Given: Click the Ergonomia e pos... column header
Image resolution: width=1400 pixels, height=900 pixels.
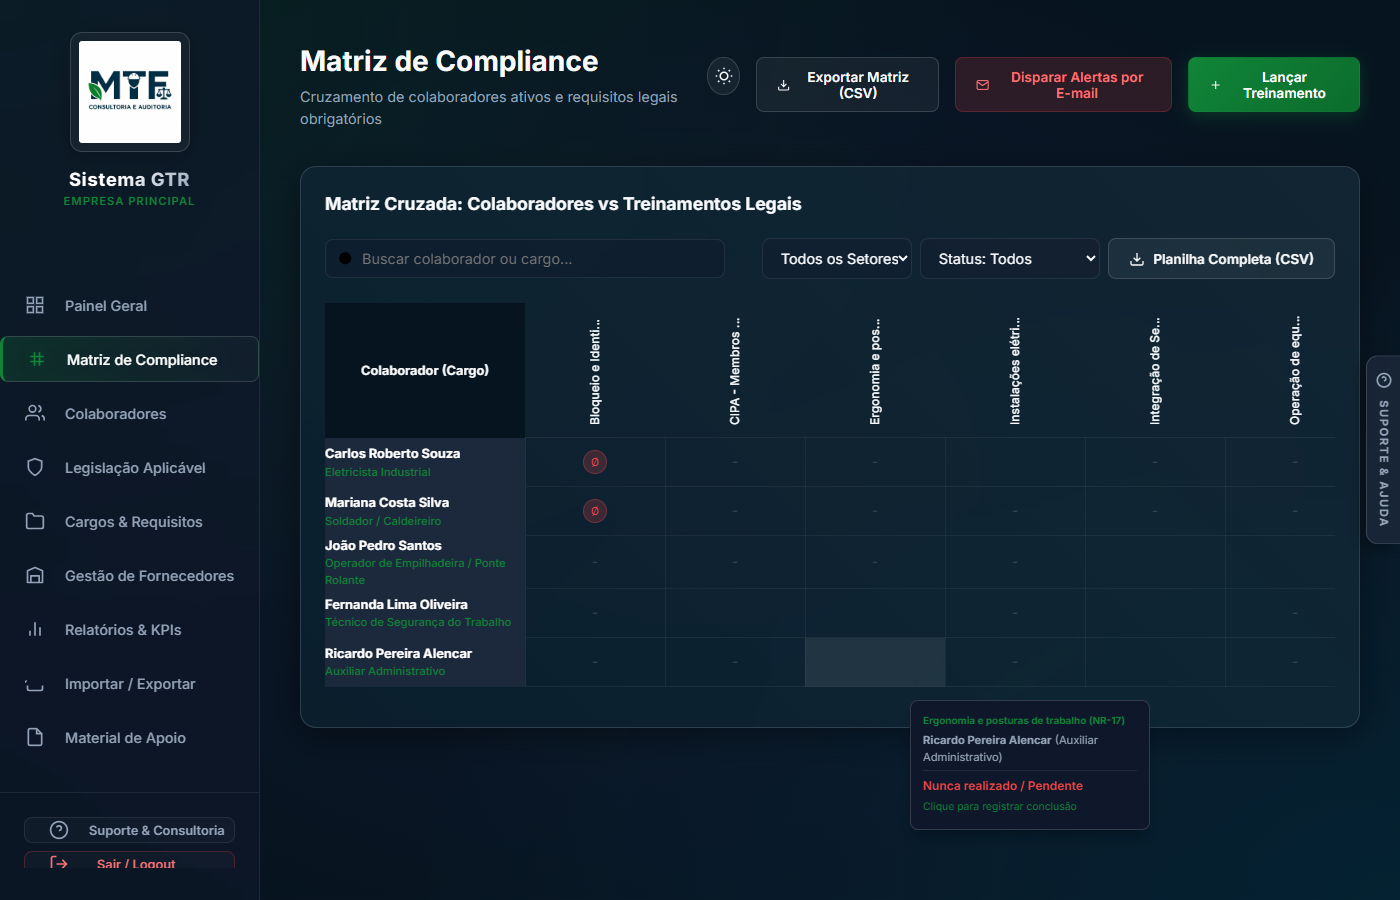Looking at the screenshot, I should pos(875,371).
